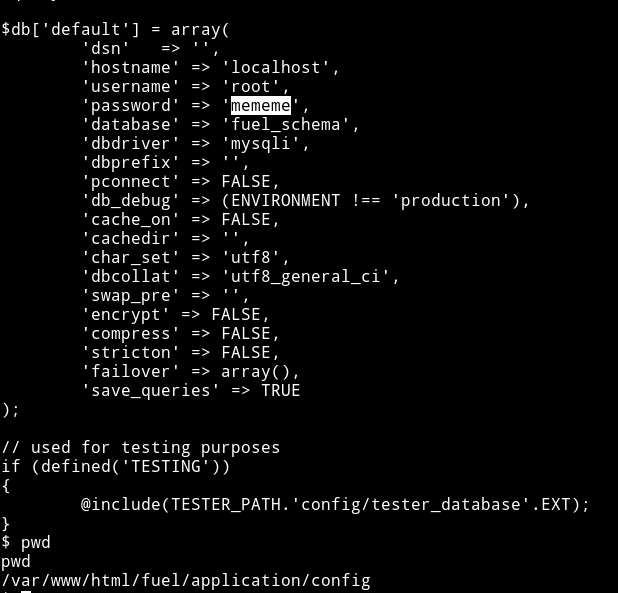
Task: Click the 'db_debug' key text
Action: pyautogui.click(x=130, y=201)
